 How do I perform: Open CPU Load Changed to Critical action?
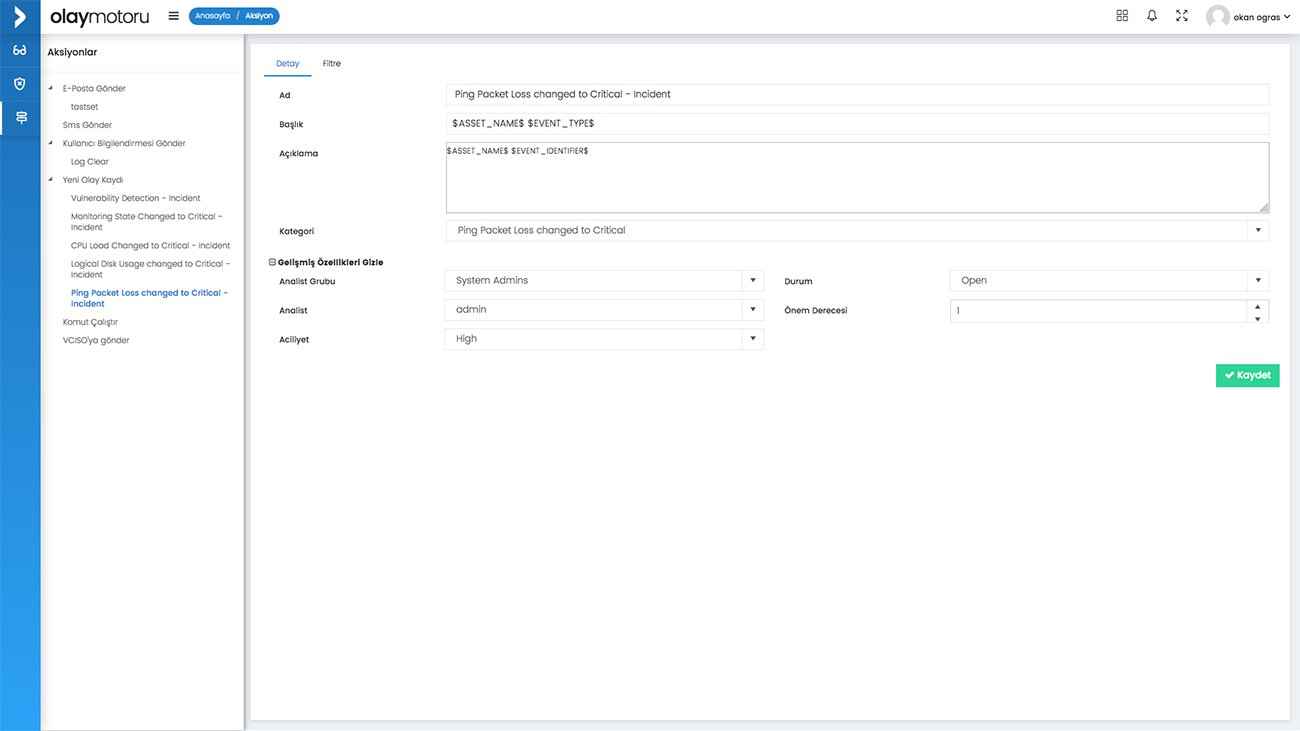151,246
